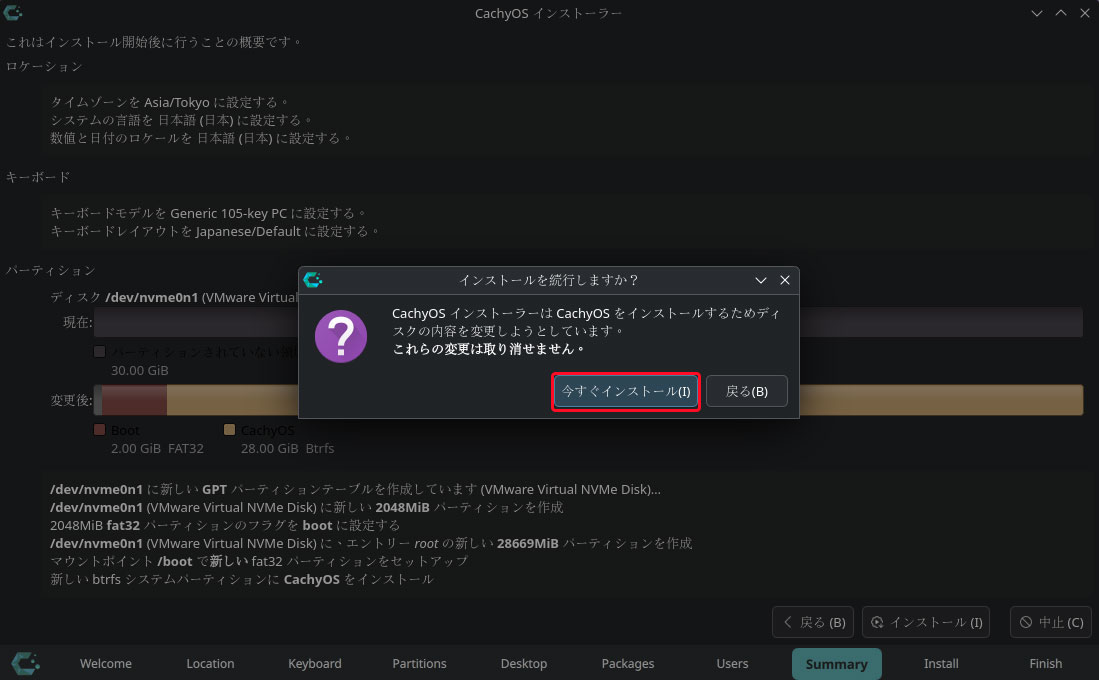
Task: Click the fat32 boot flag line
Action: point(225,526)
